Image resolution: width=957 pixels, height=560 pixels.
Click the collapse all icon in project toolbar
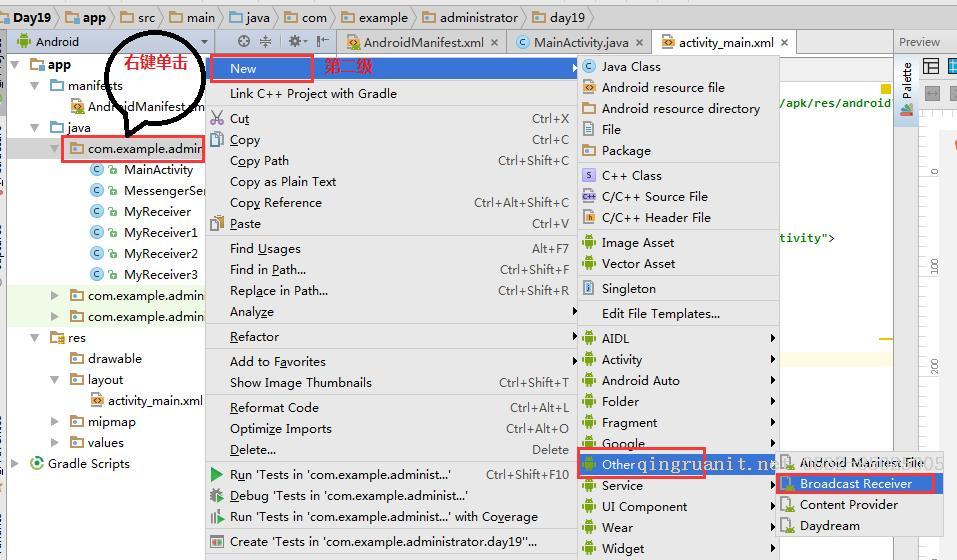point(265,41)
